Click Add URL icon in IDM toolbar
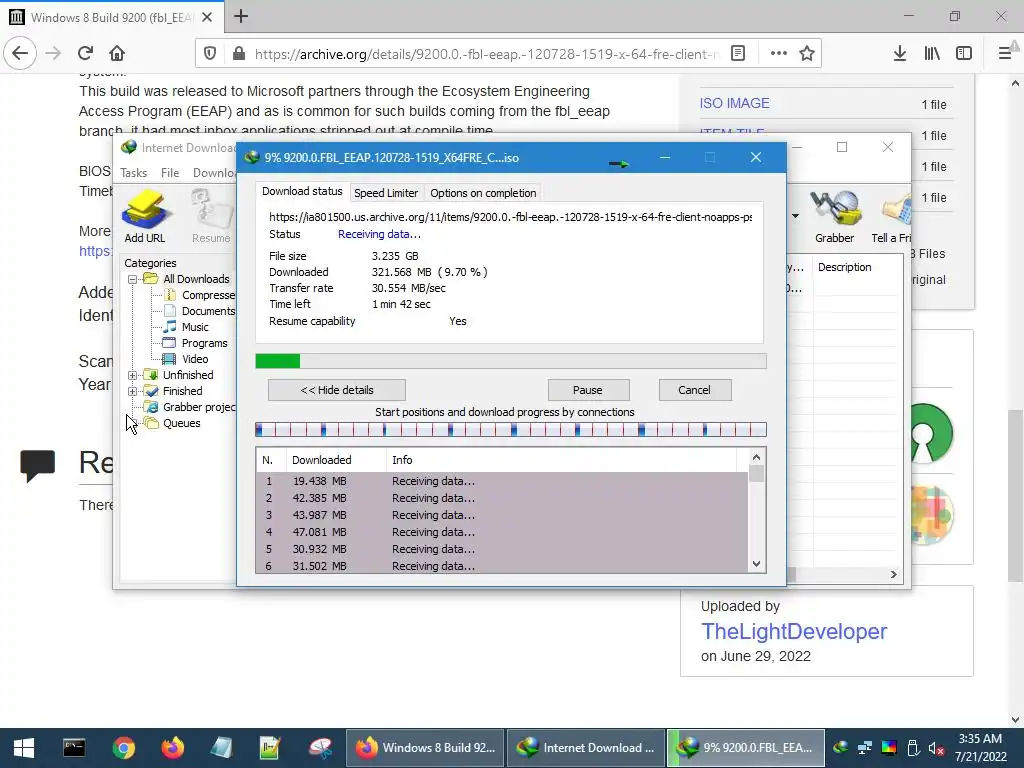The image size is (1024, 768). tap(145, 216)
